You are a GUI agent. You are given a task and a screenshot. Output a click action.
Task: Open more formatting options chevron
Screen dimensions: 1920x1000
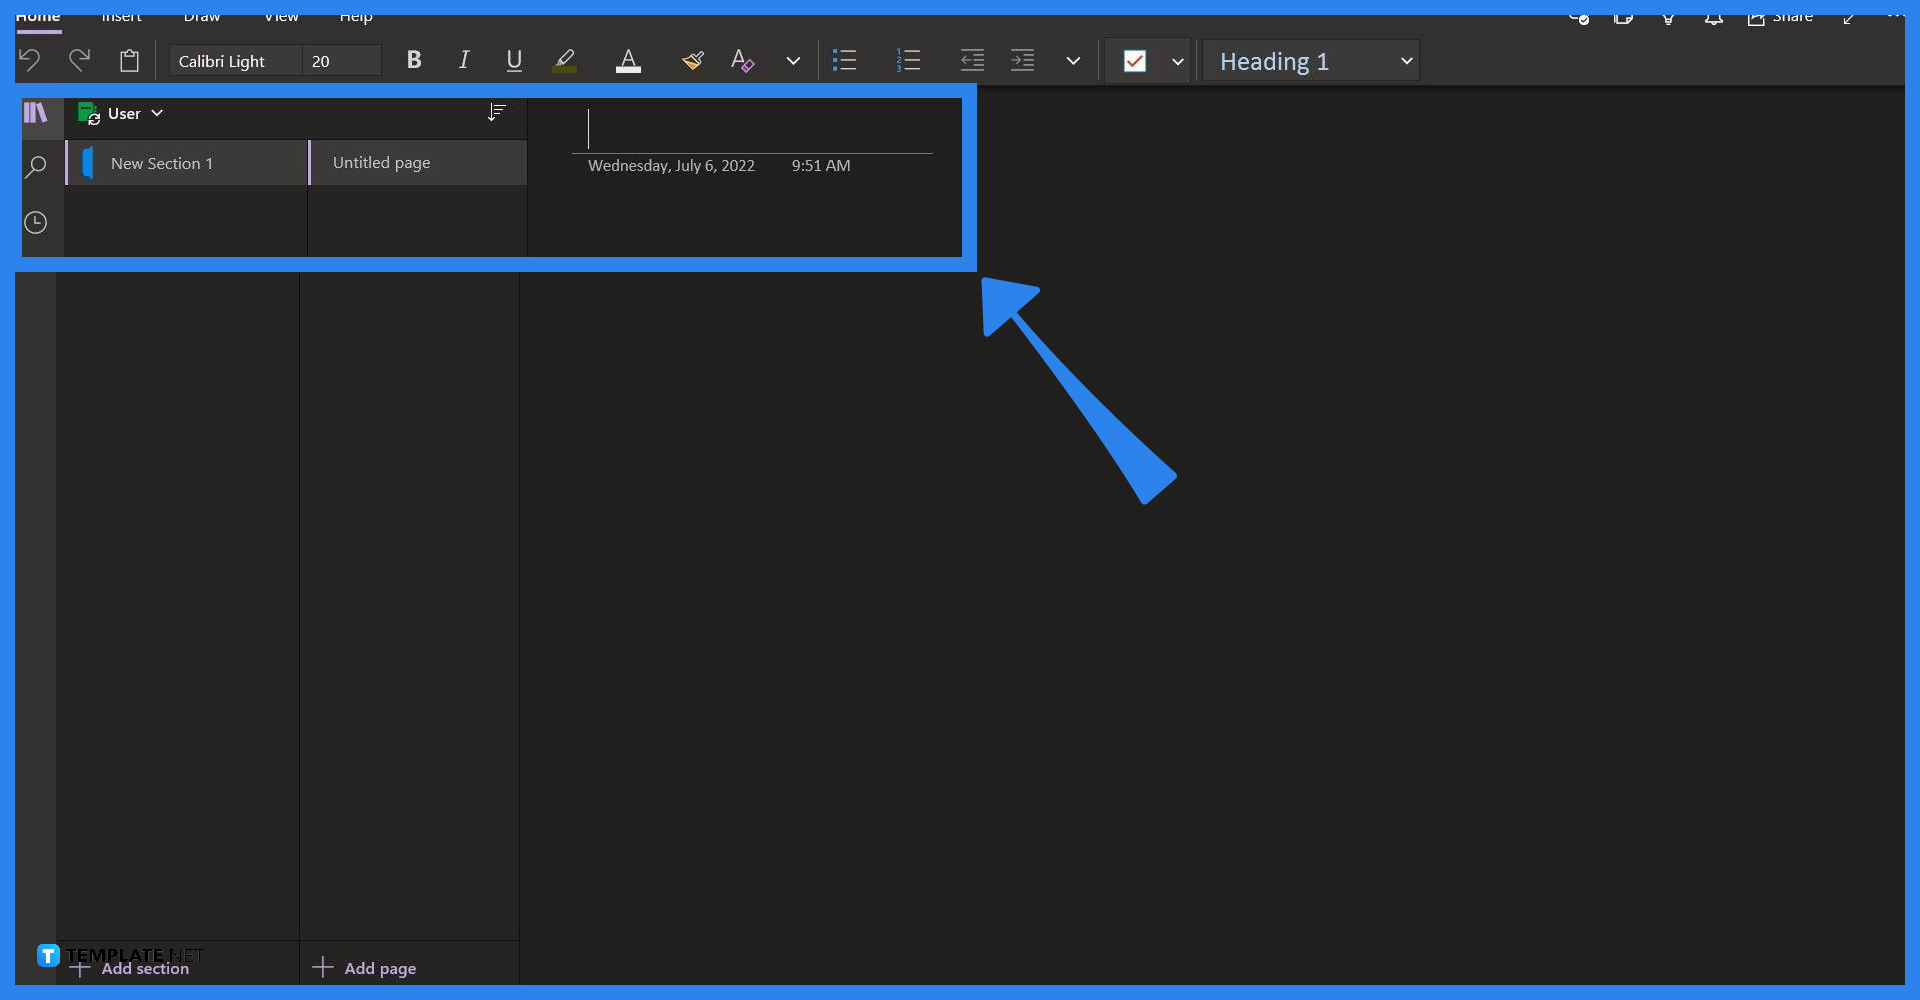click(792, 60)
